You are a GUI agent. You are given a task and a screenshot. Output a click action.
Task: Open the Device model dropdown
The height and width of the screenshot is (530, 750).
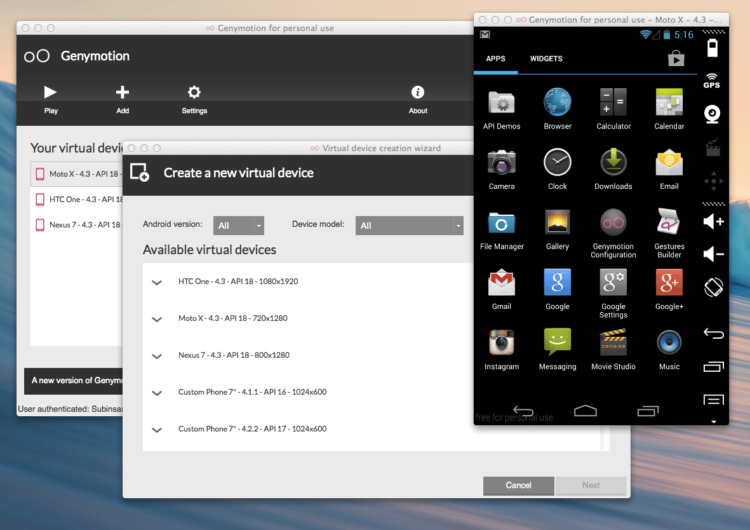pyautogui.click(x=409, y=225)
